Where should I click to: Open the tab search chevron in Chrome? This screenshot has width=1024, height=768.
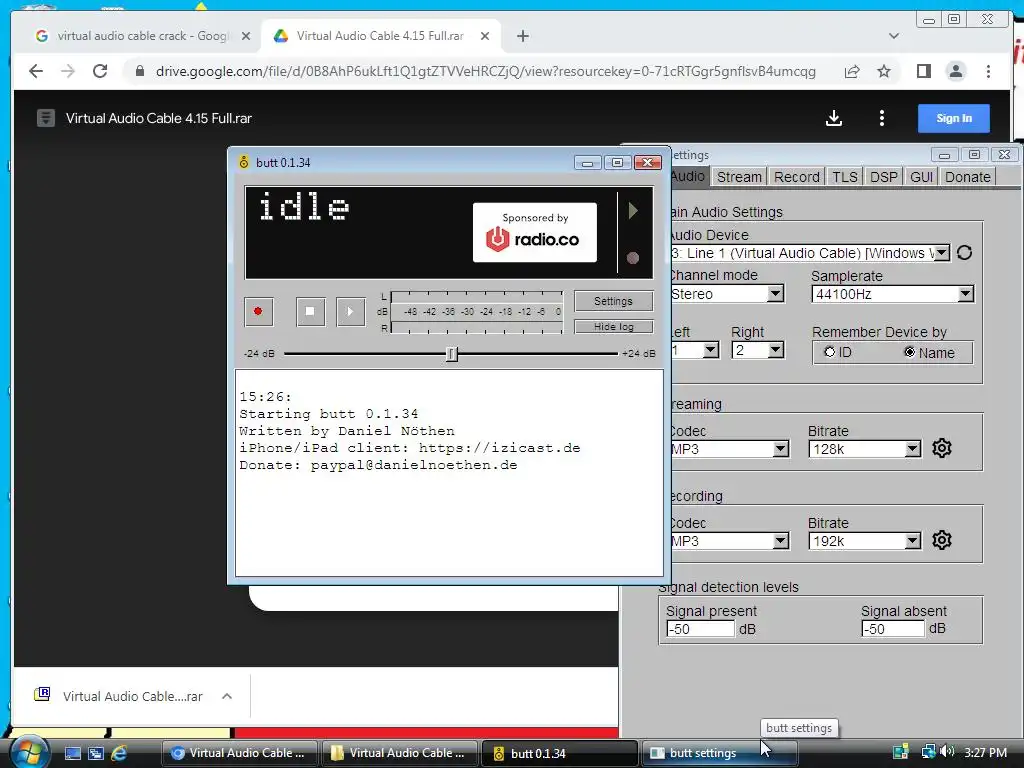coord(893,36)
